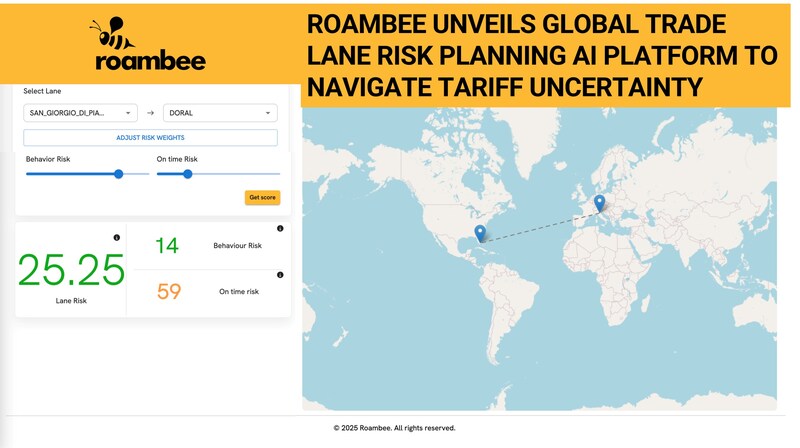Click the 2025 Roambee copyright text
This screenshot has width=800, height=448.
click(x=394, y=428)
